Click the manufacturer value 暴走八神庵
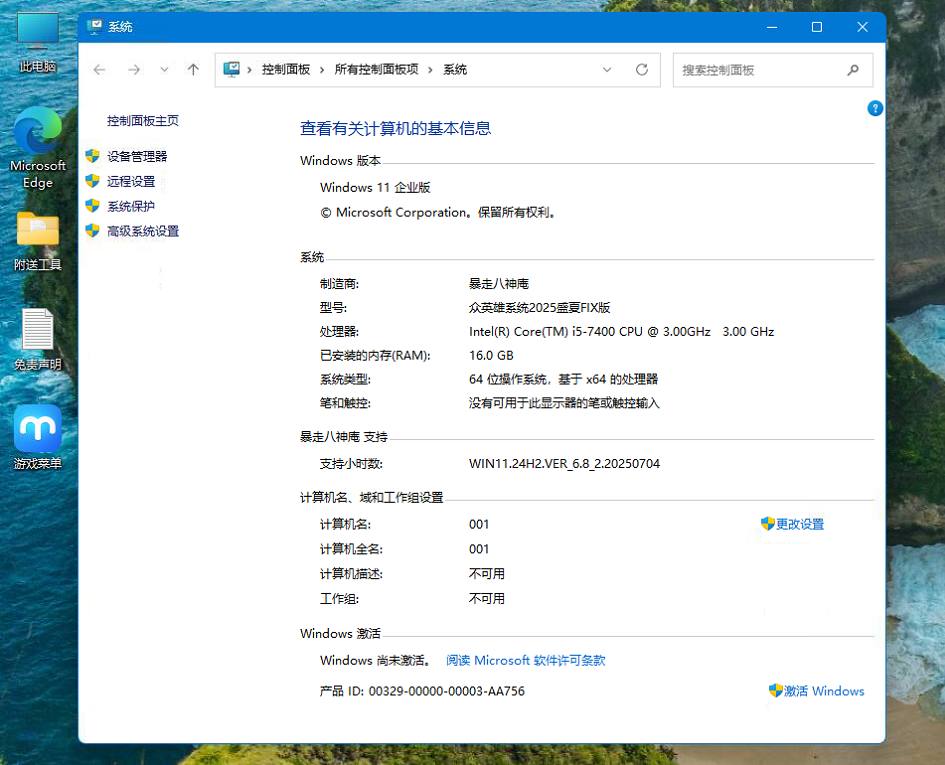 point(499,284)
